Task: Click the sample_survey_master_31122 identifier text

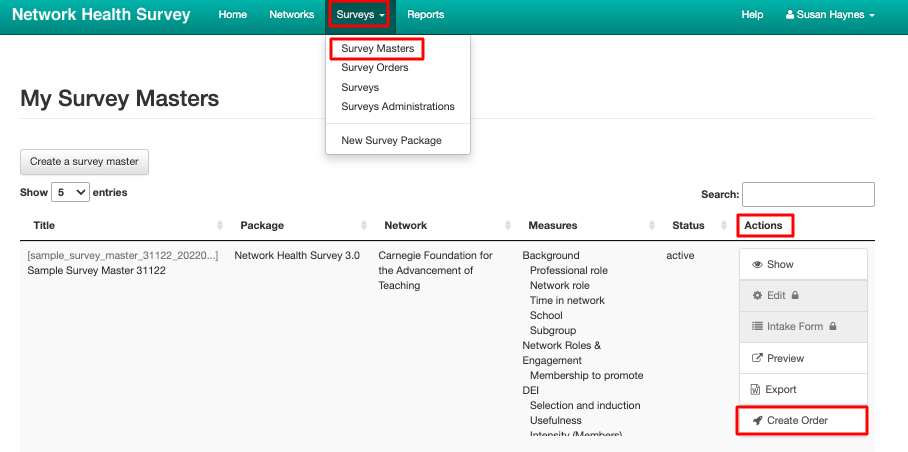Action: point(123,255)
